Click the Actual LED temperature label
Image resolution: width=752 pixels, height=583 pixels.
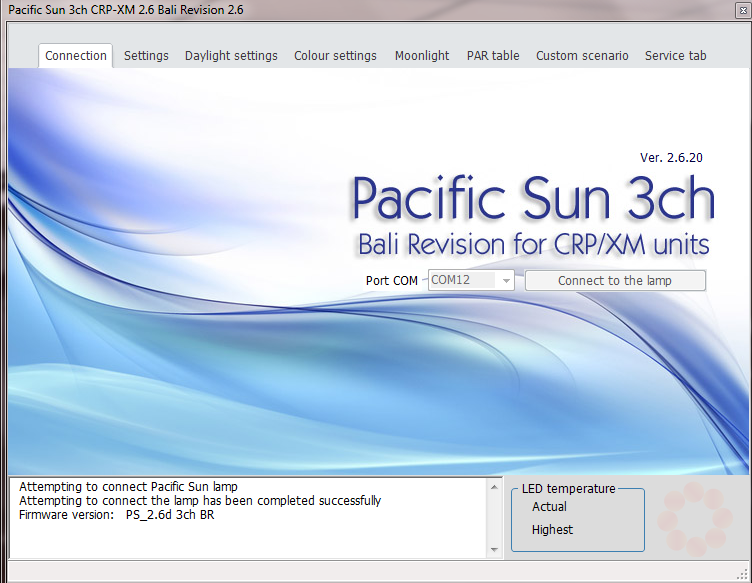click(549, 507)
